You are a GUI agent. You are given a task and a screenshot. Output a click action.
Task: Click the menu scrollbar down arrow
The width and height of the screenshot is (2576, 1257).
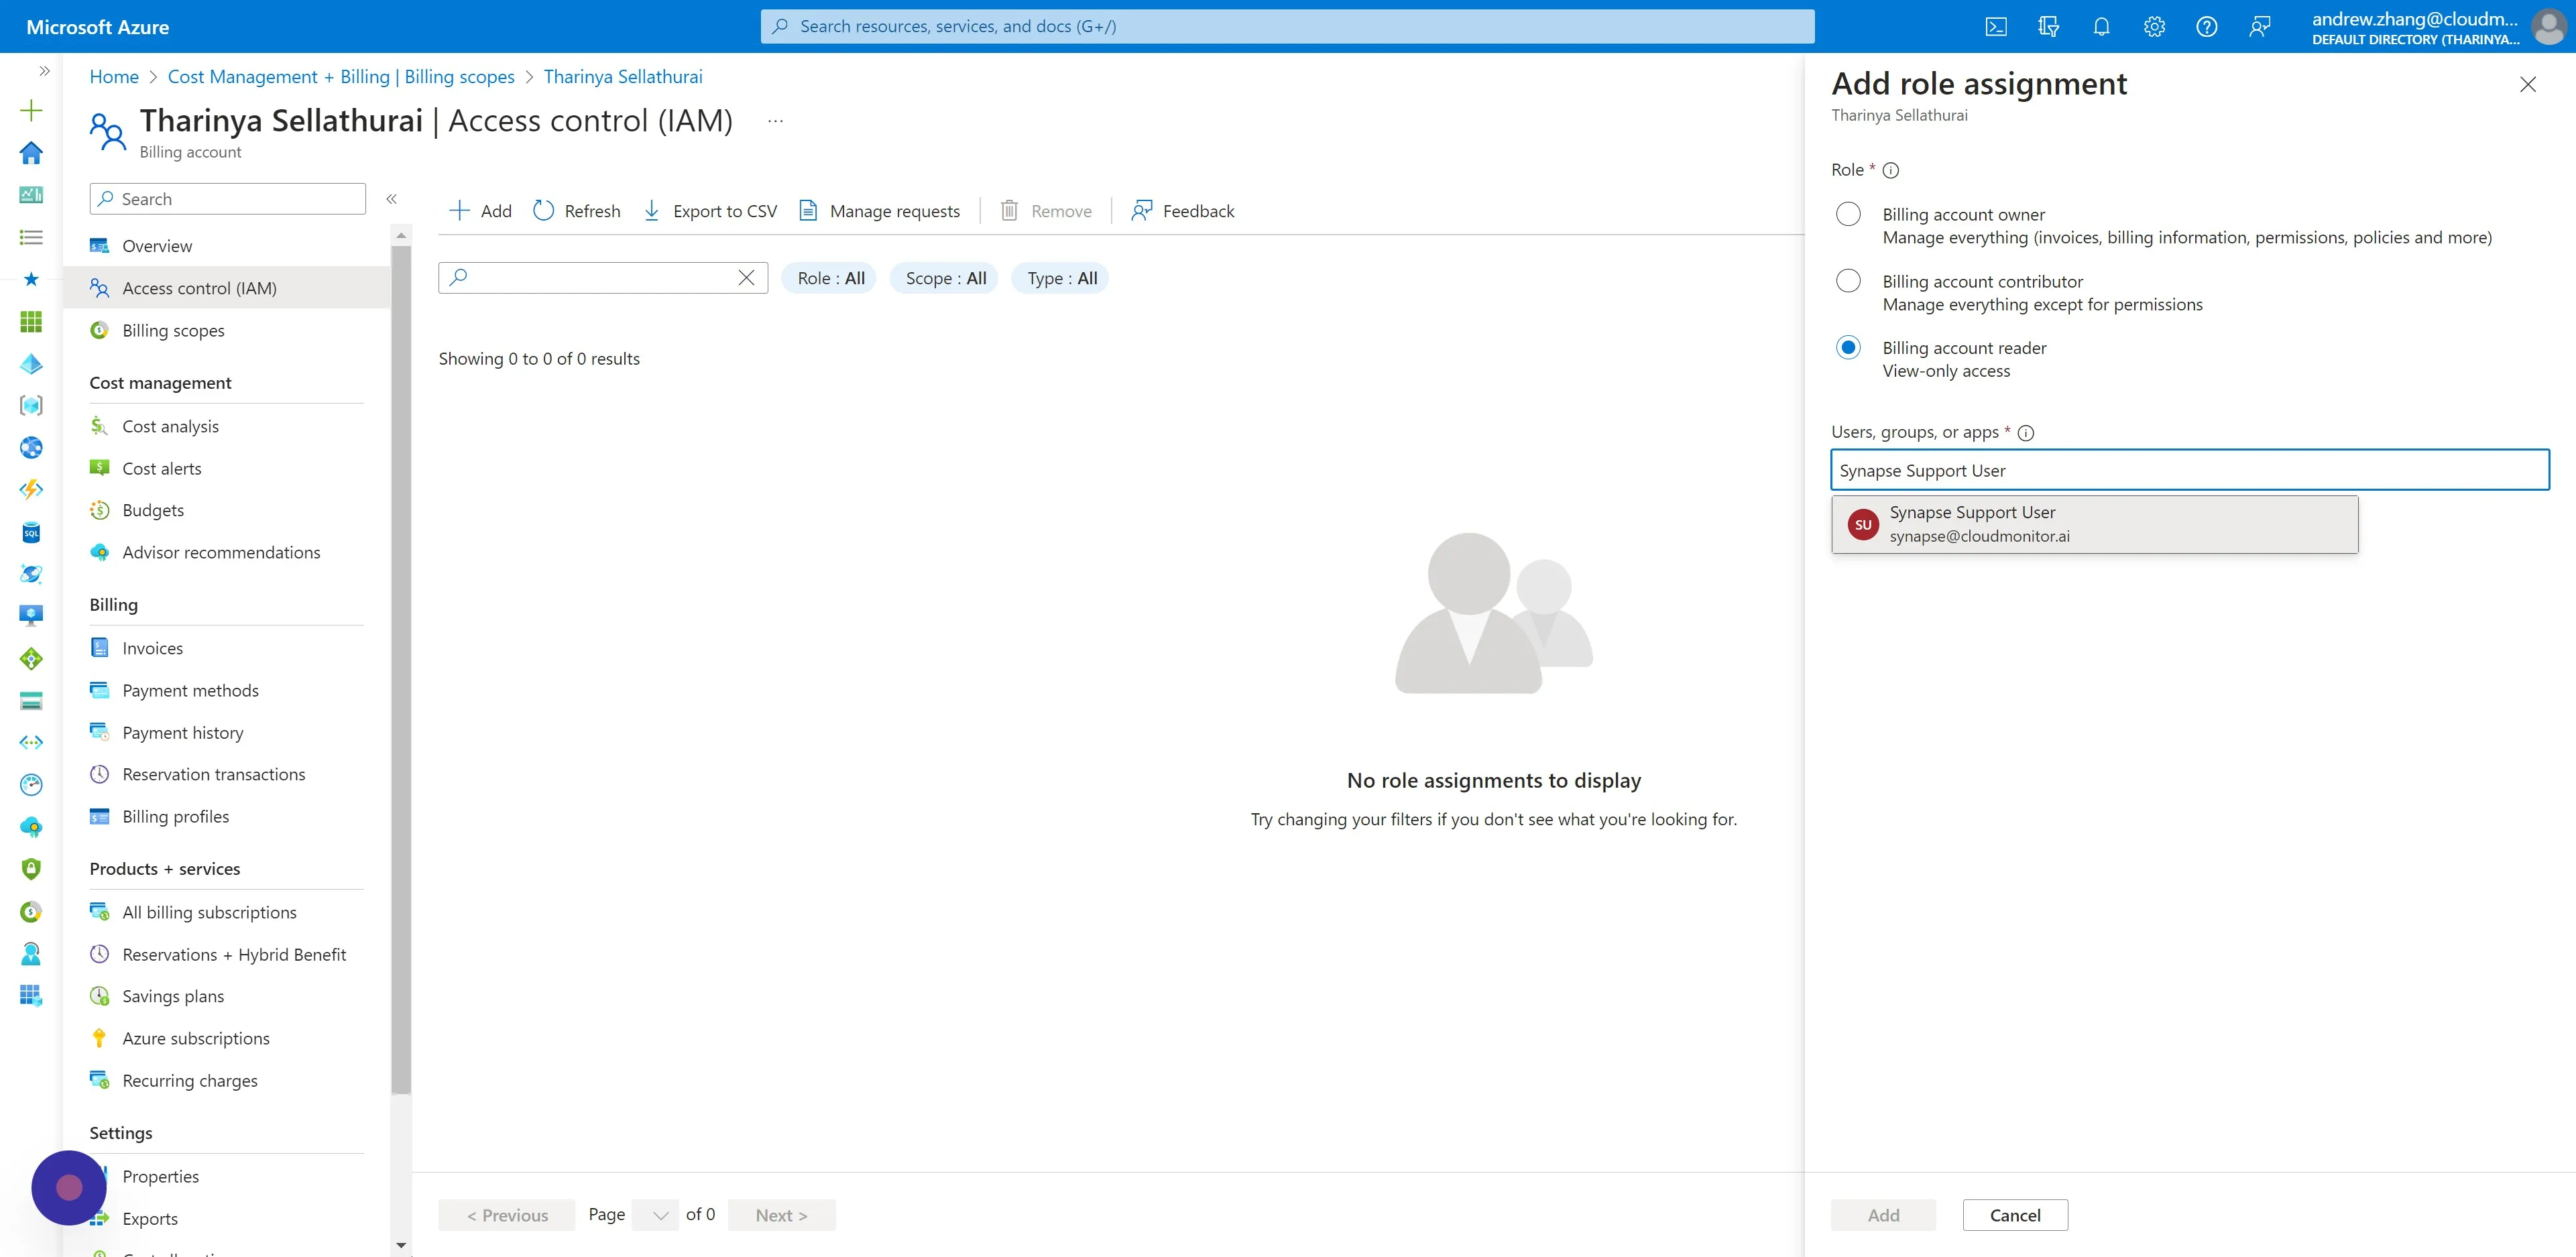coord(401,1245)
